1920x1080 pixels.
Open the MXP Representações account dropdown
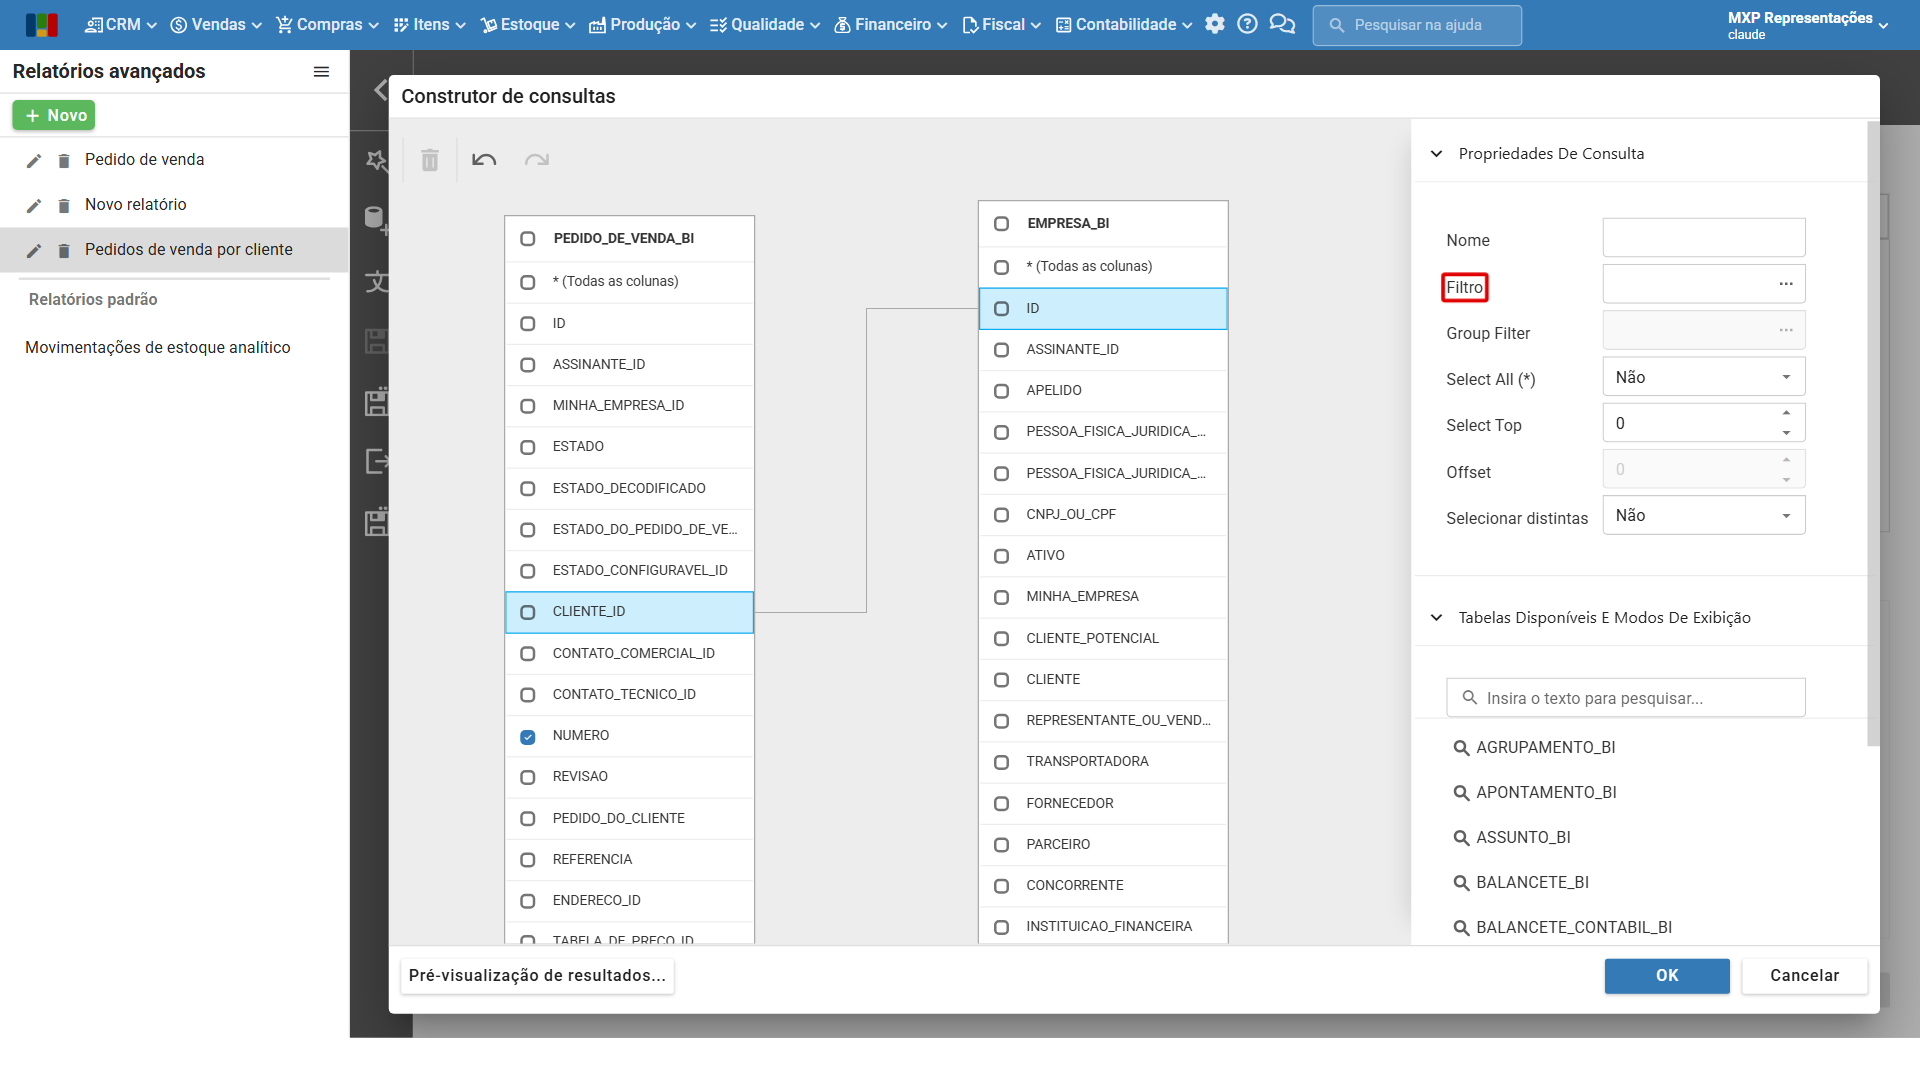click(x=1808, y=25)
